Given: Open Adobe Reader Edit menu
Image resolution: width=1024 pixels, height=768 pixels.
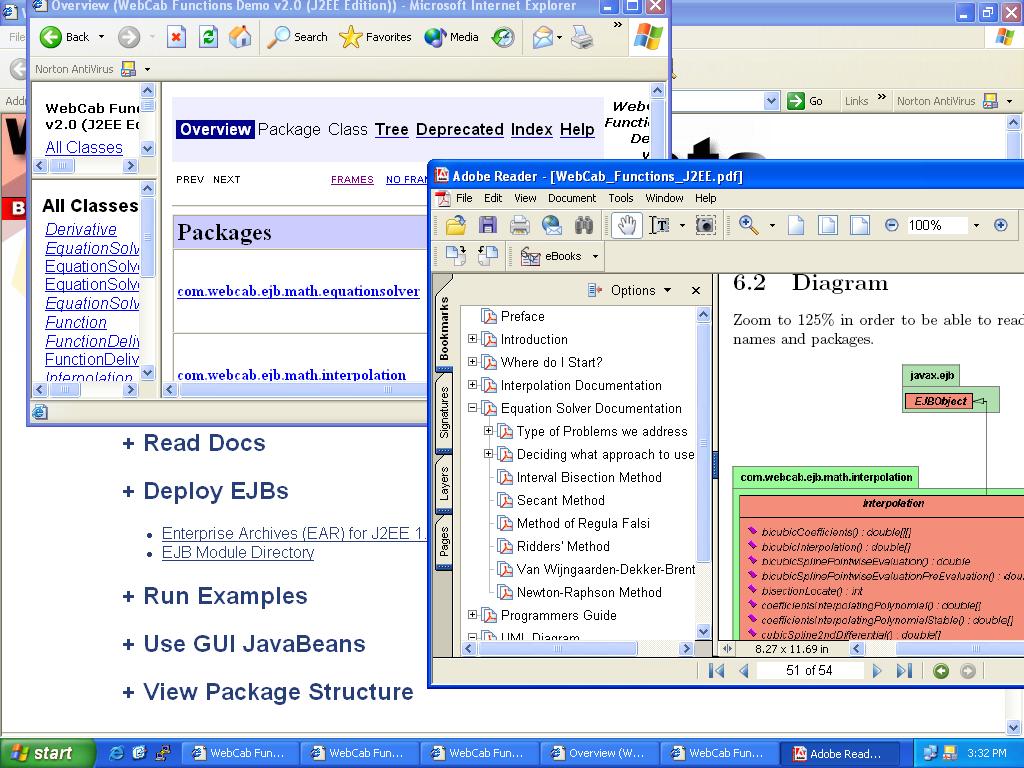Looking at the screenshot, I should 493,198.
